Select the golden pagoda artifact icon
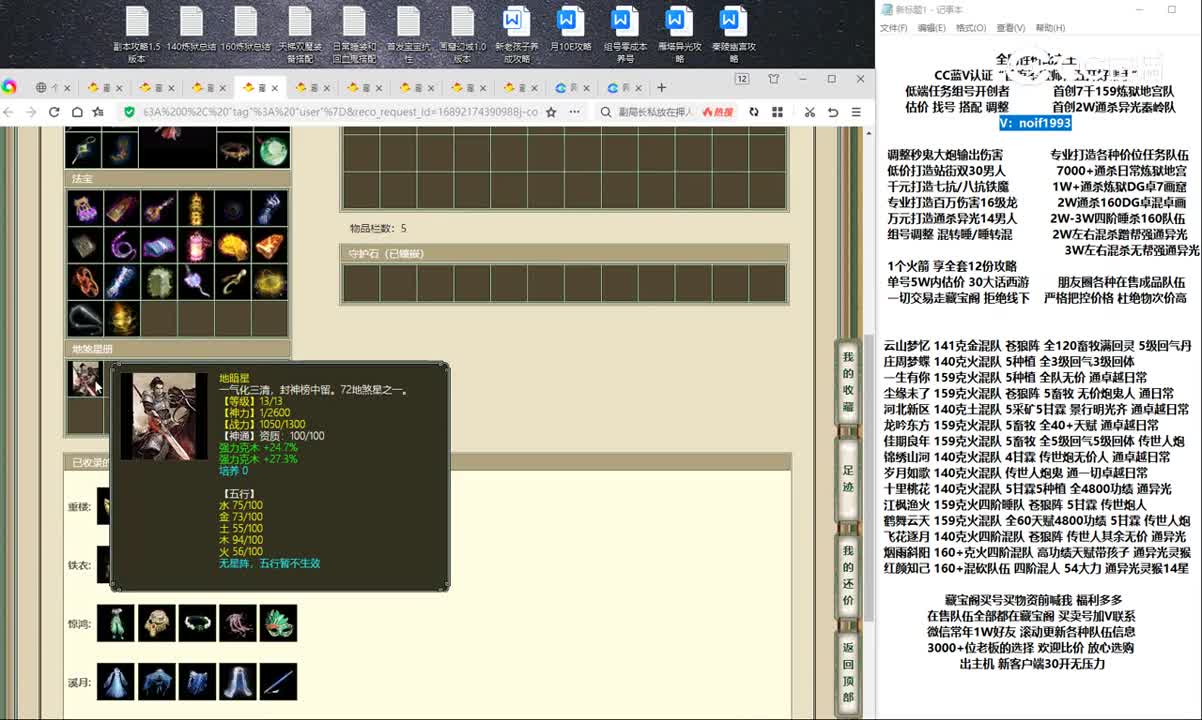Viewport: 1202px width, 720px height. [x=196, y=209]
